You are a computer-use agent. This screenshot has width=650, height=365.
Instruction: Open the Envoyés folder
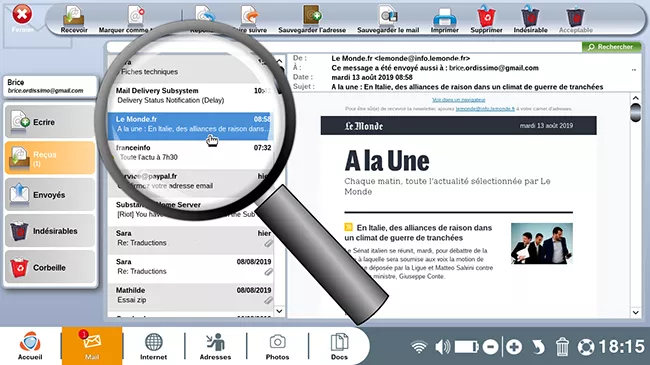coord(50,195)
